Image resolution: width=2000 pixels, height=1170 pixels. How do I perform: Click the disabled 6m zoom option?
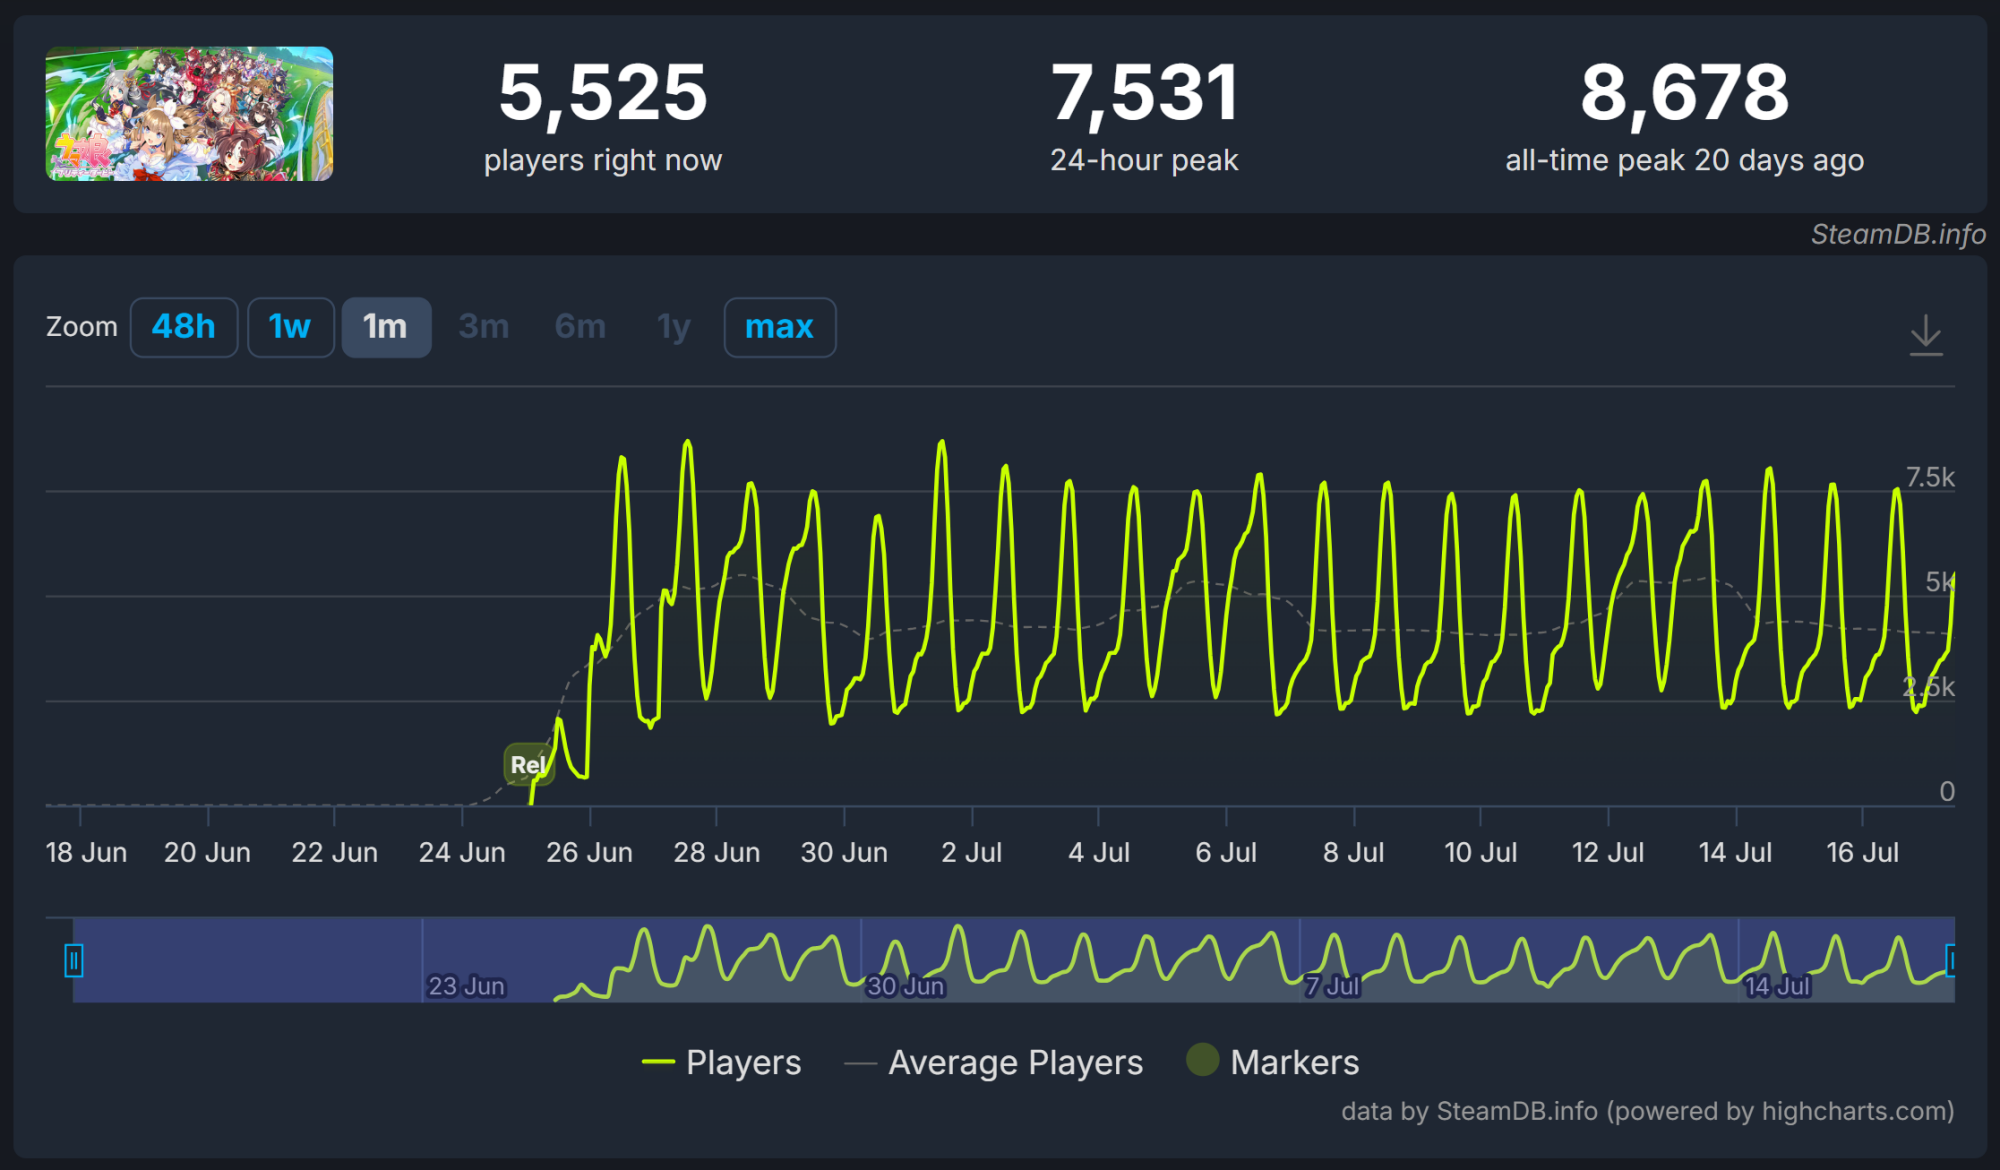[580, 327]
